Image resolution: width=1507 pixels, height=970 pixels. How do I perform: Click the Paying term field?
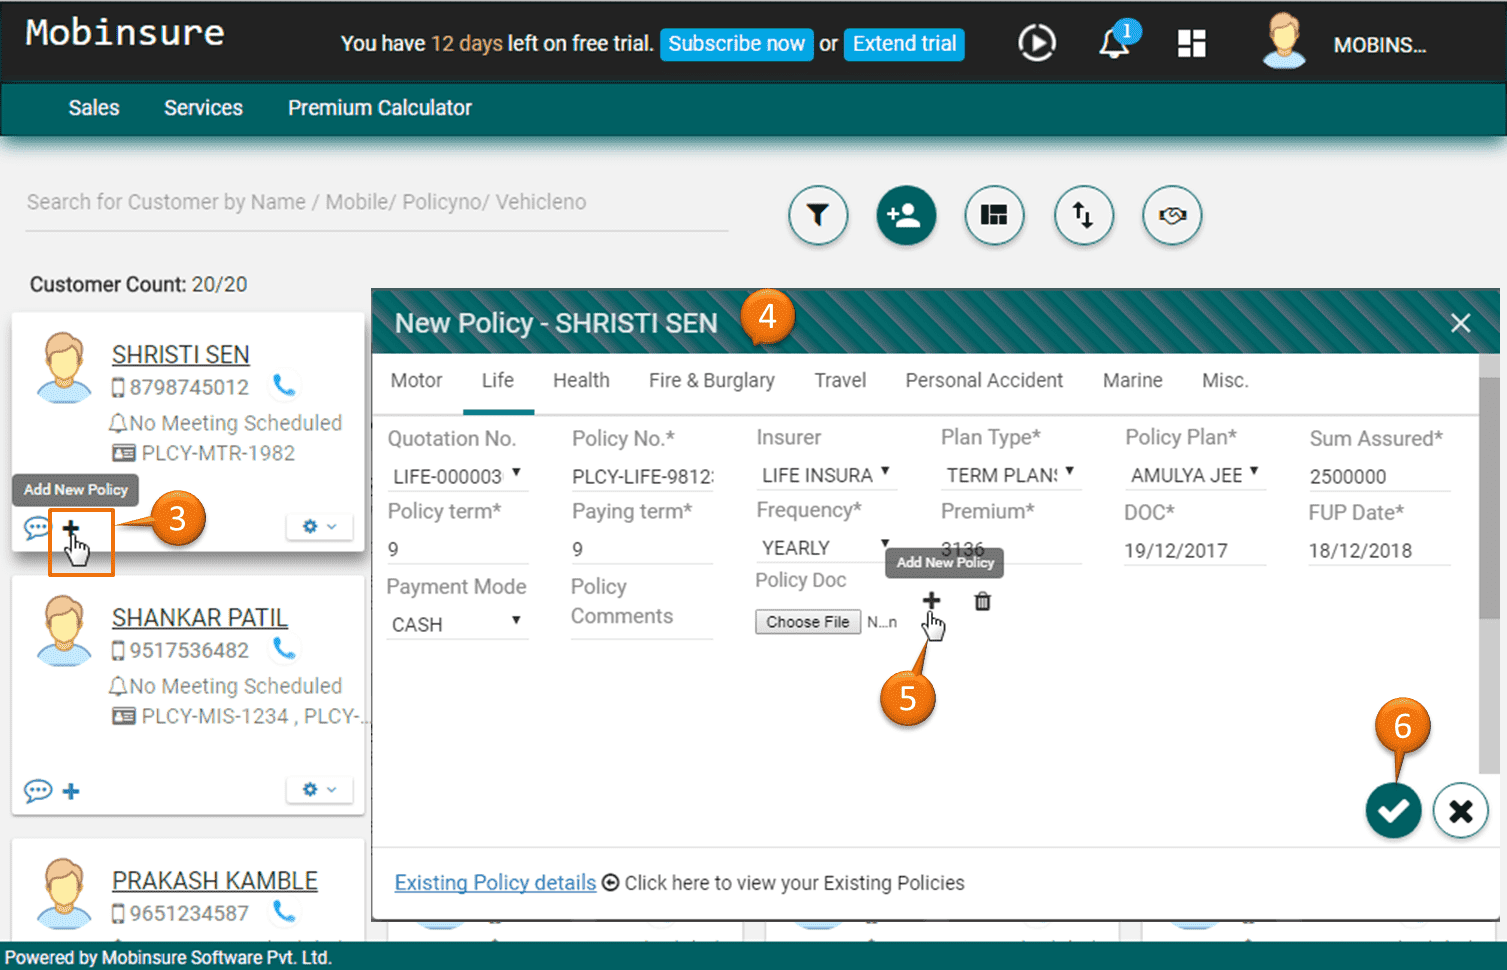point(642,549)
